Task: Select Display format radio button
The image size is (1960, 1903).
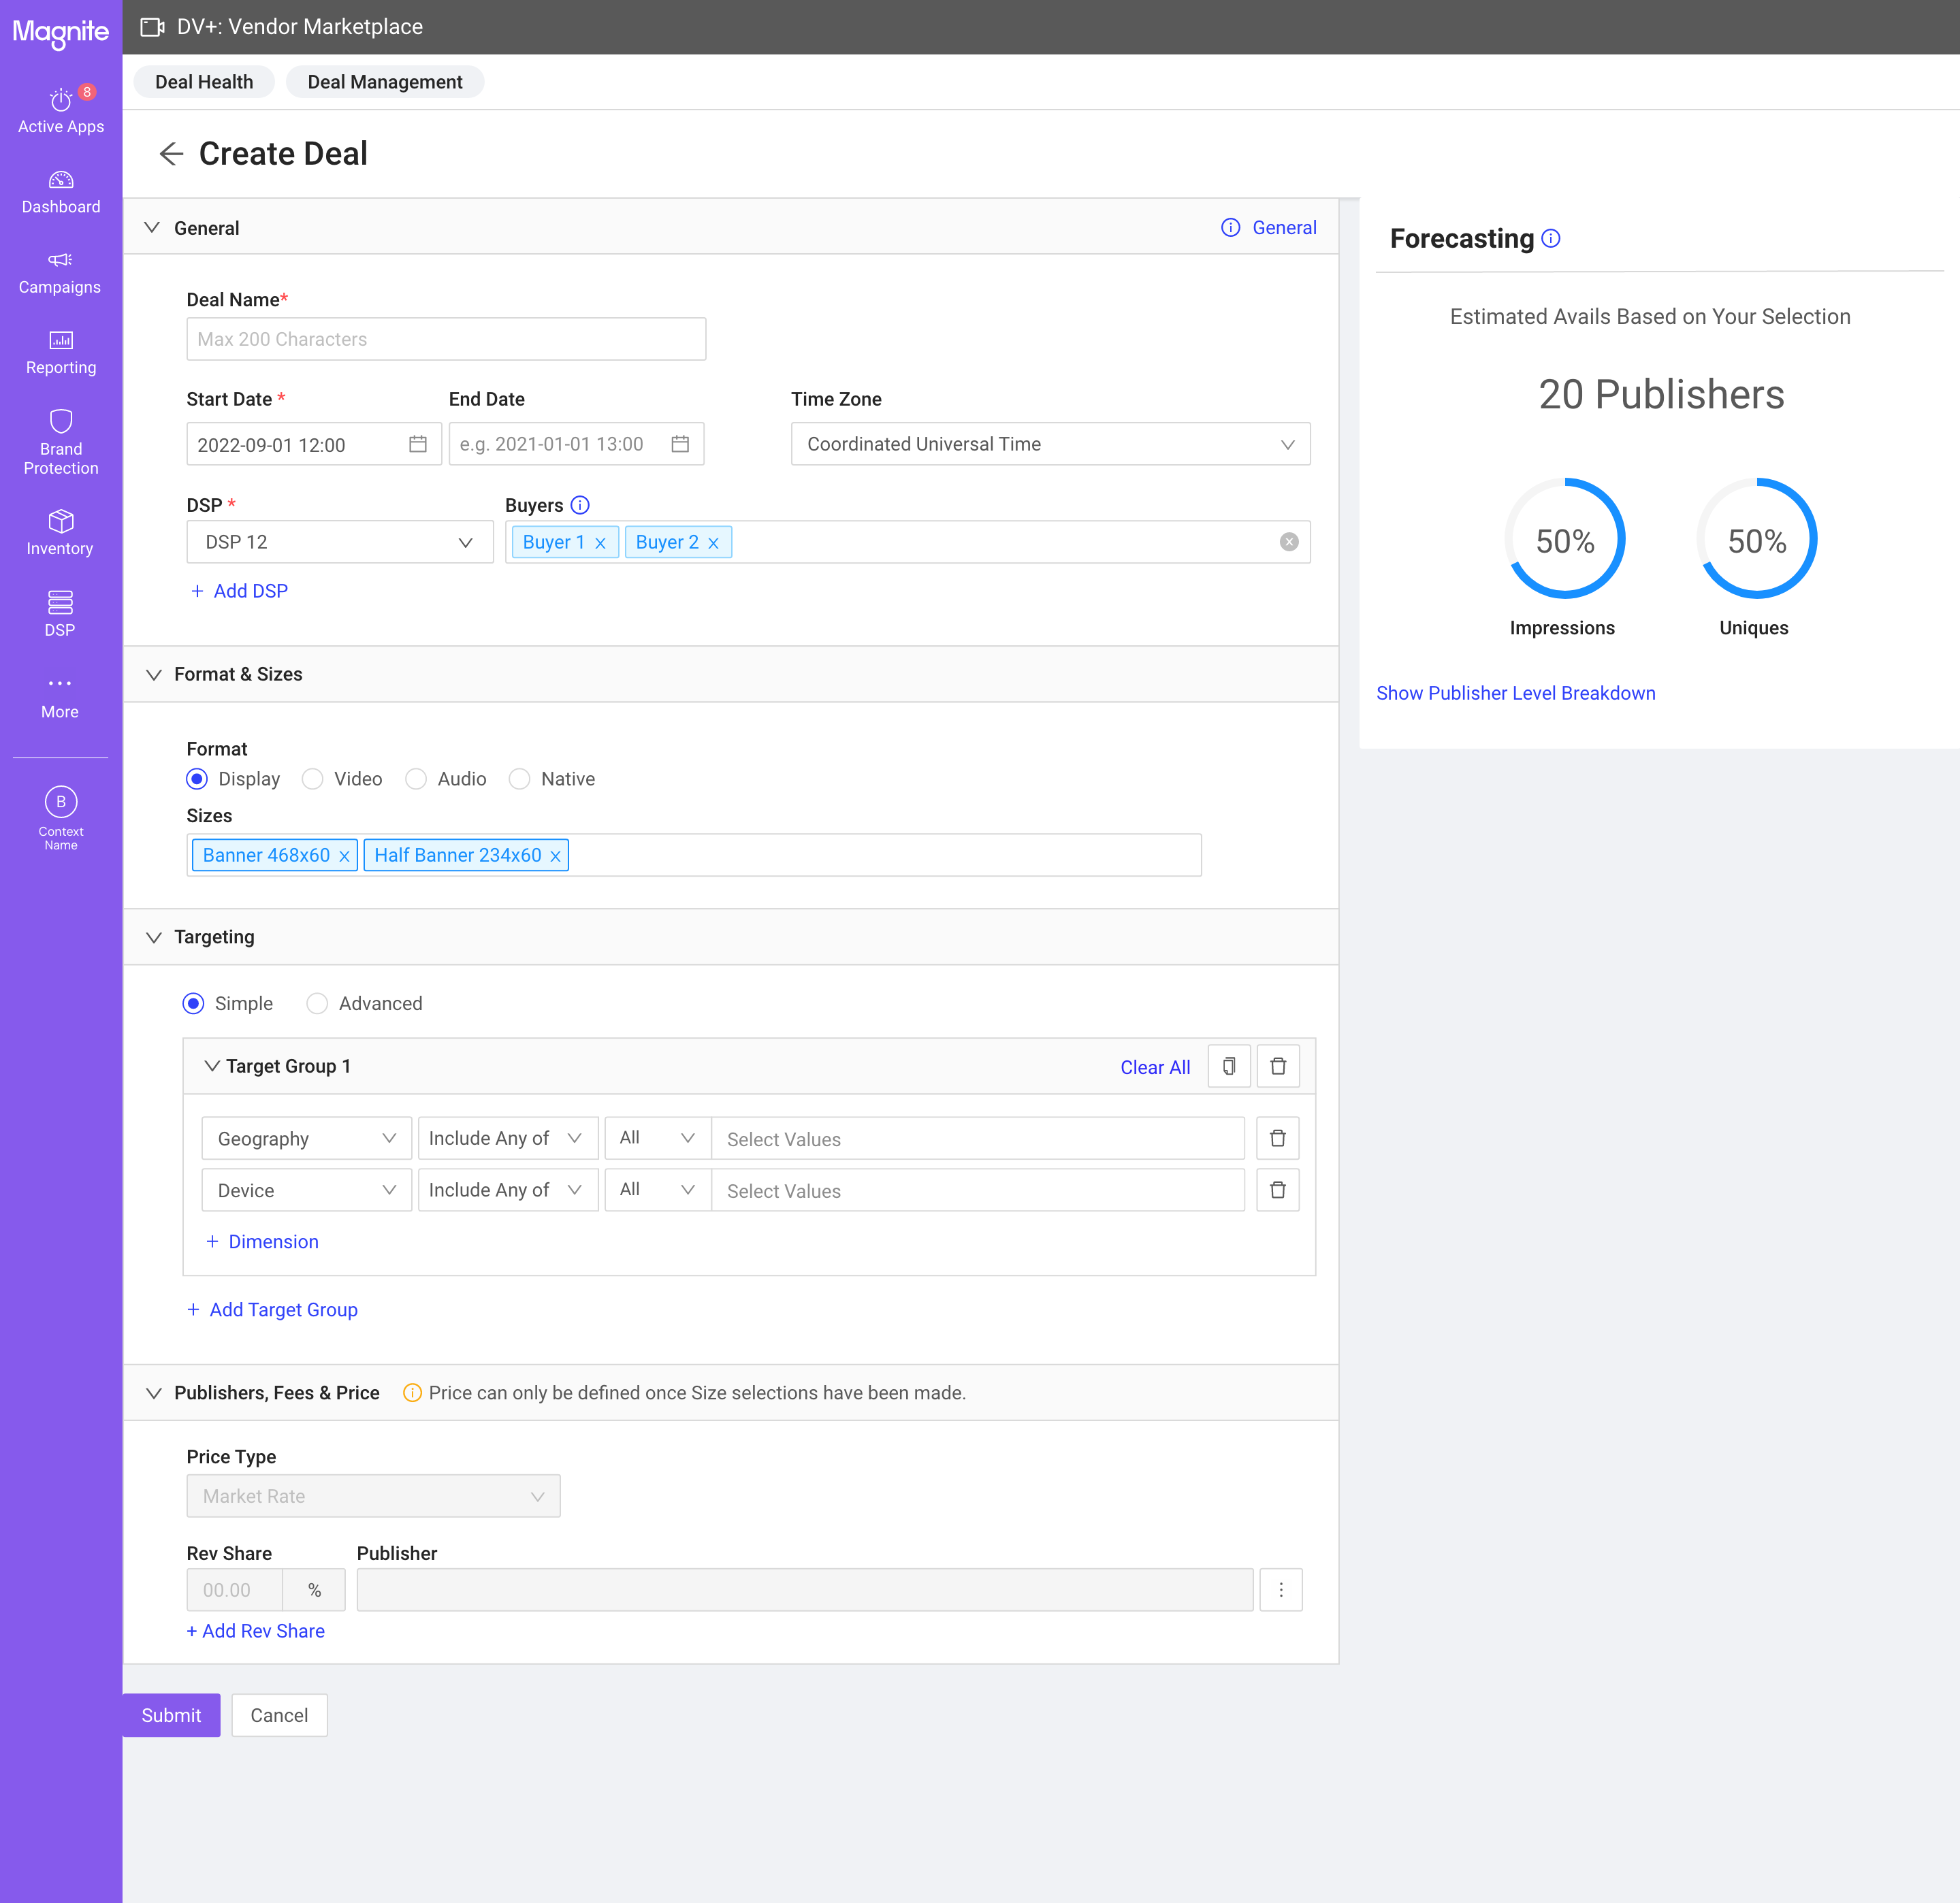Action: point(197,779)
